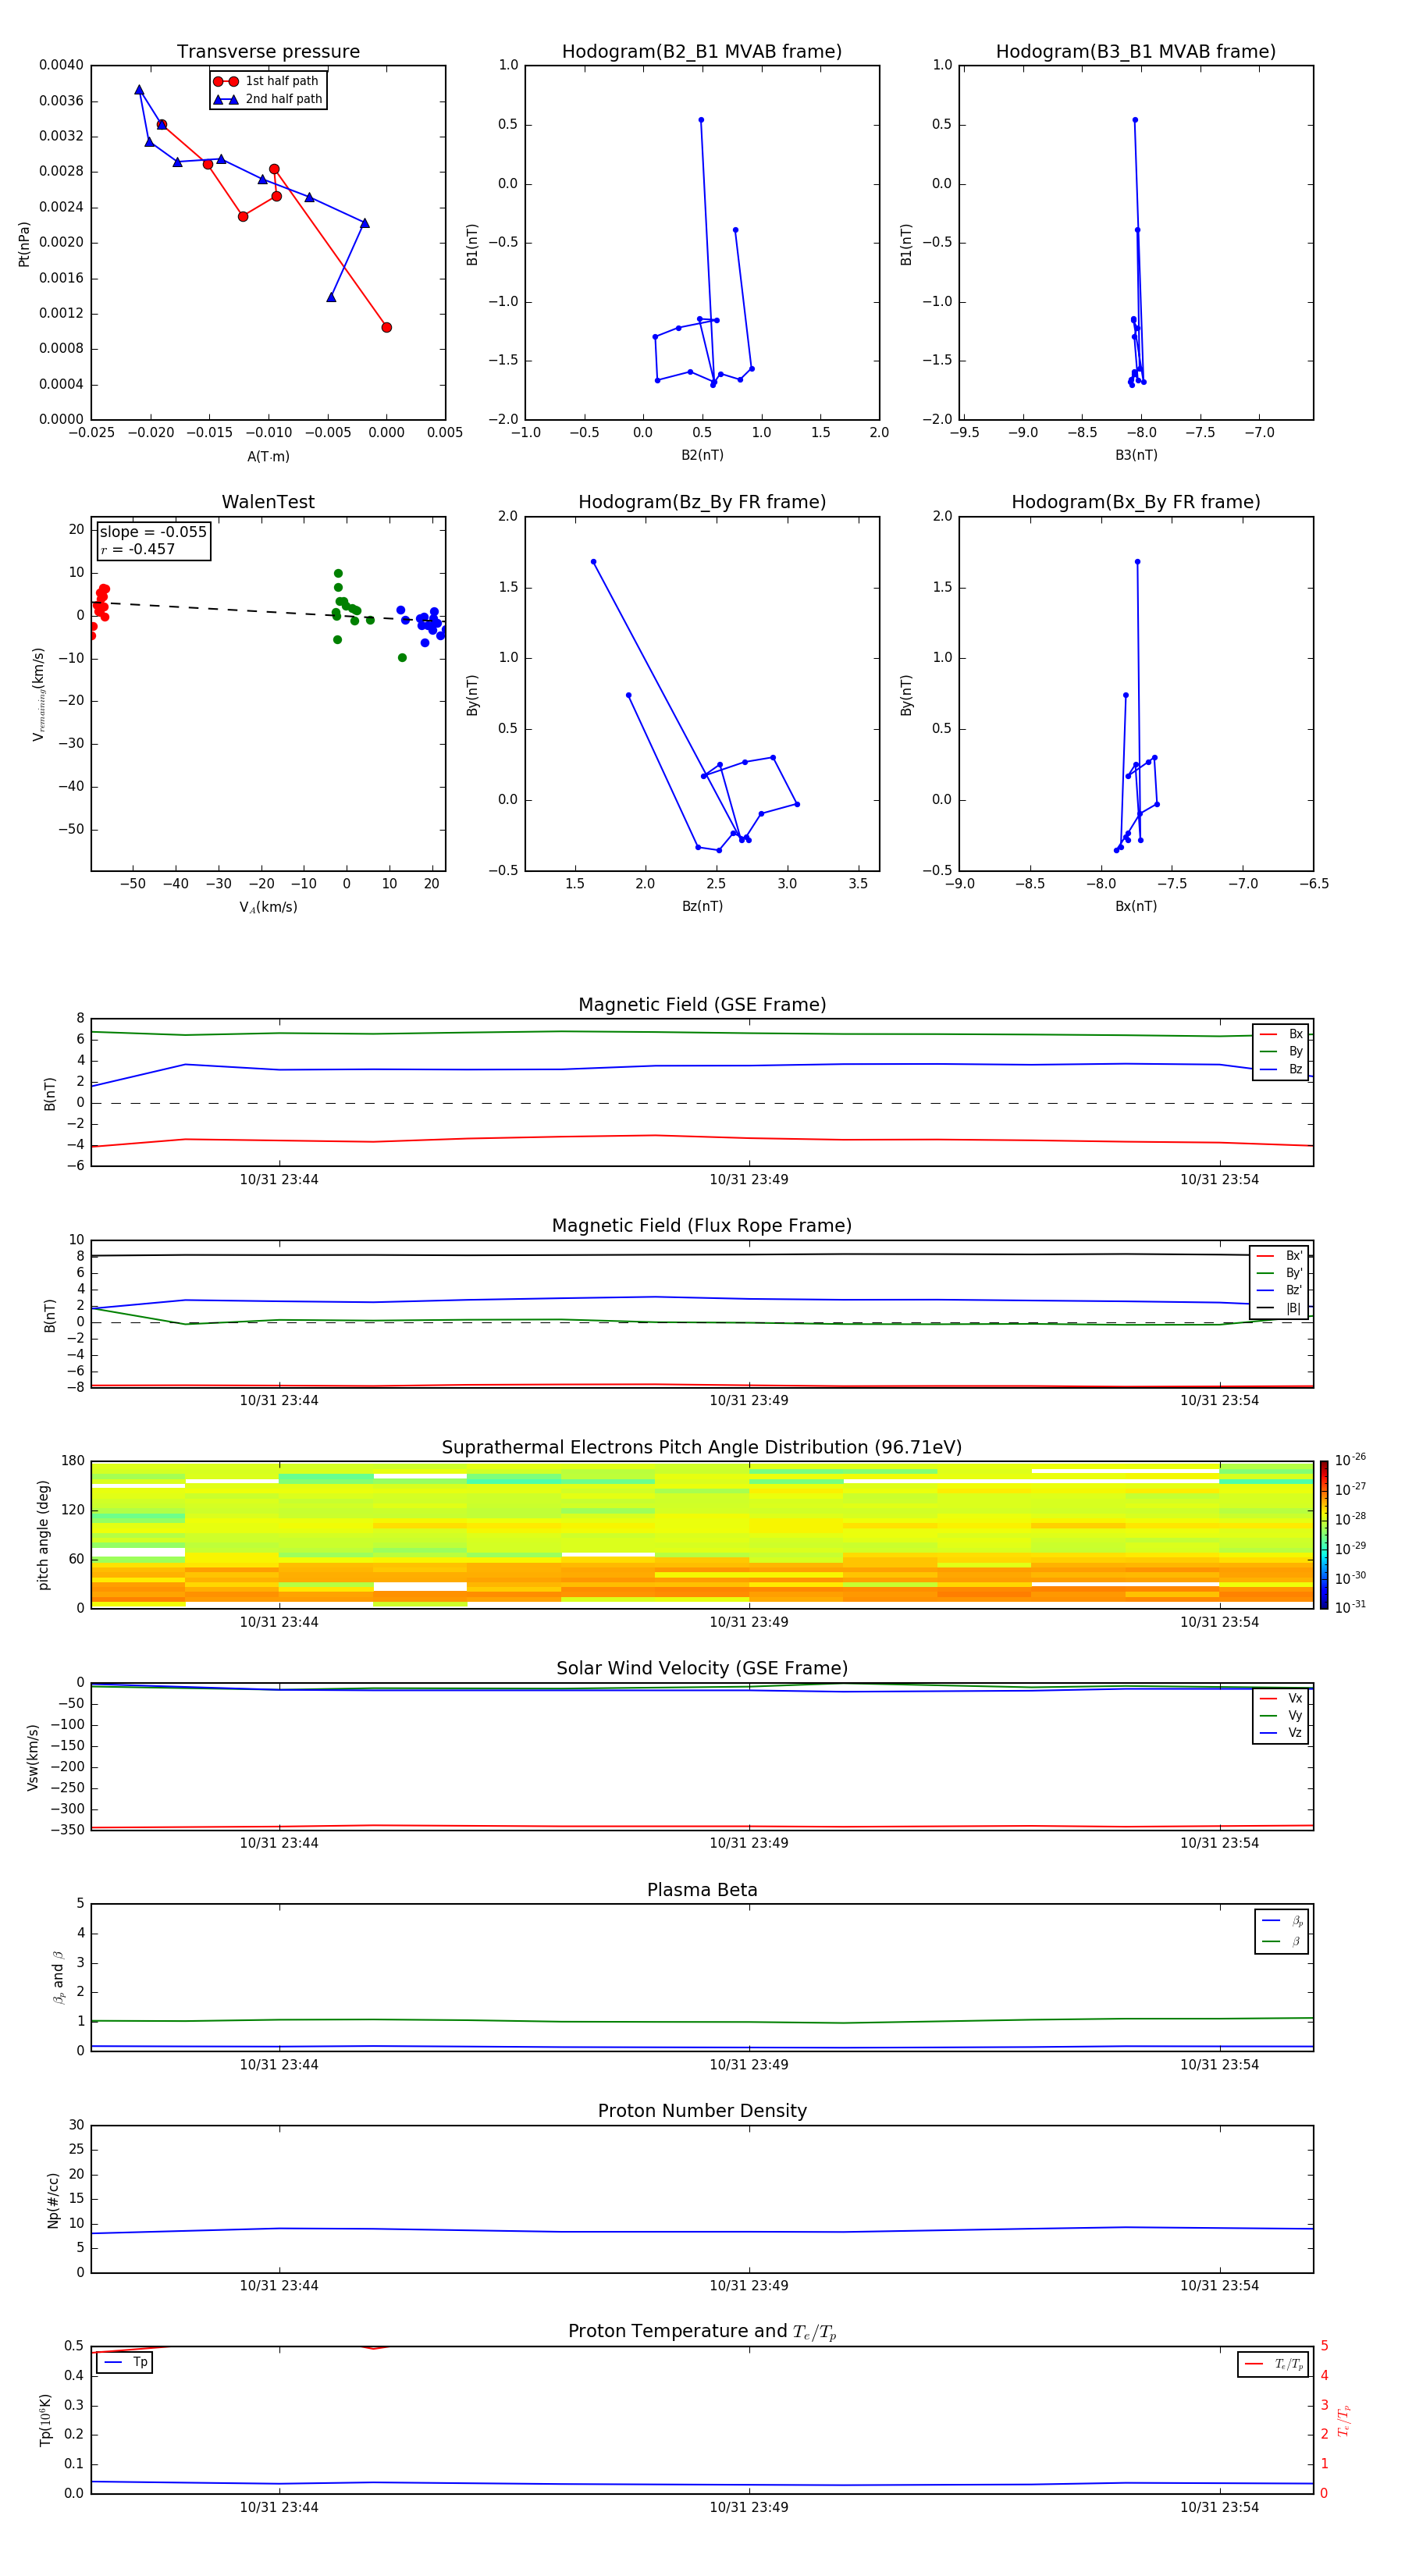Click the 'Vsw(km/s)' y-axis label
This screenshot has width=1405, height=2576.
(x=32, y=1757)
